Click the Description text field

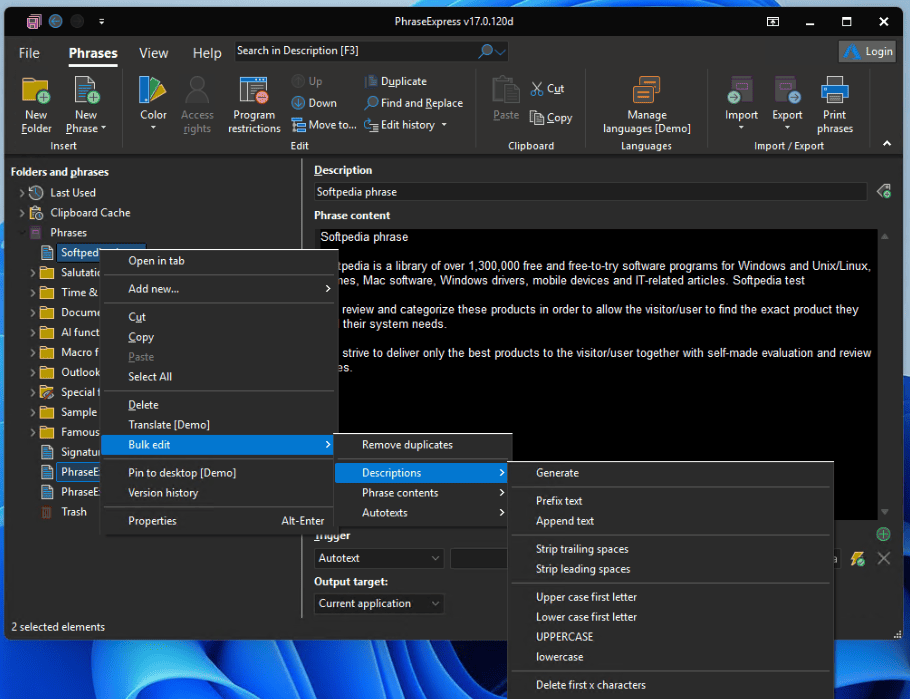pyautogui.click(x=590, y=192)
